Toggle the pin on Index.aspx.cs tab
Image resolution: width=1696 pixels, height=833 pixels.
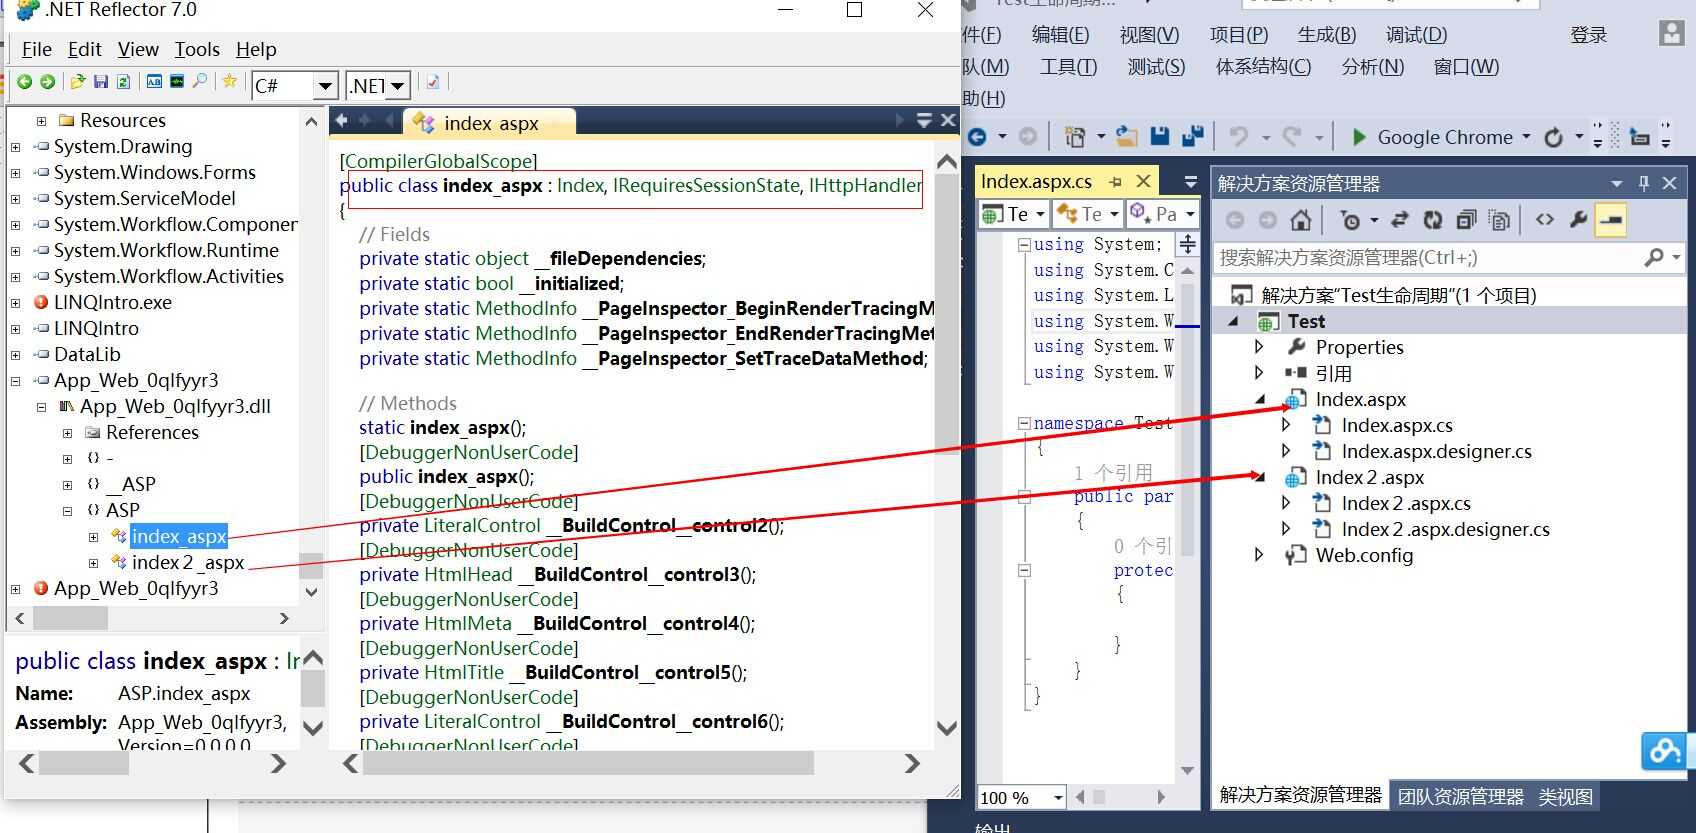1115,182
